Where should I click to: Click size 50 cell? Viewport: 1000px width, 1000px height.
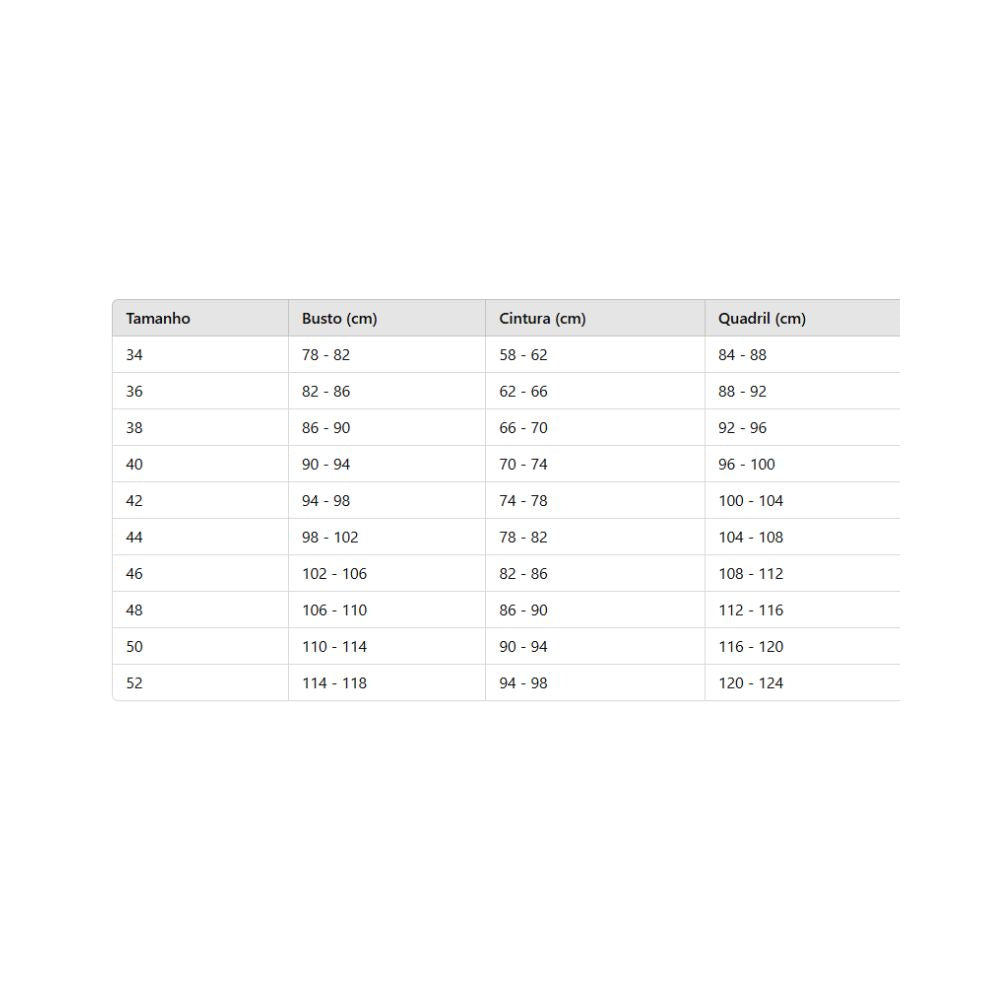pos(135,647)
